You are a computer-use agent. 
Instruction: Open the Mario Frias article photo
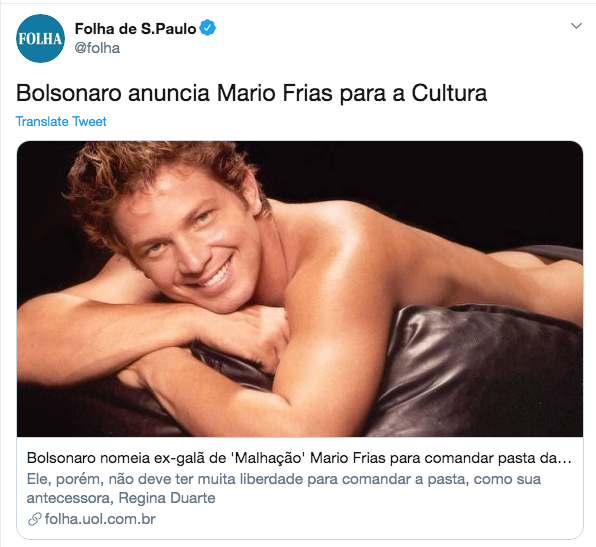click(x=300, y=289)
